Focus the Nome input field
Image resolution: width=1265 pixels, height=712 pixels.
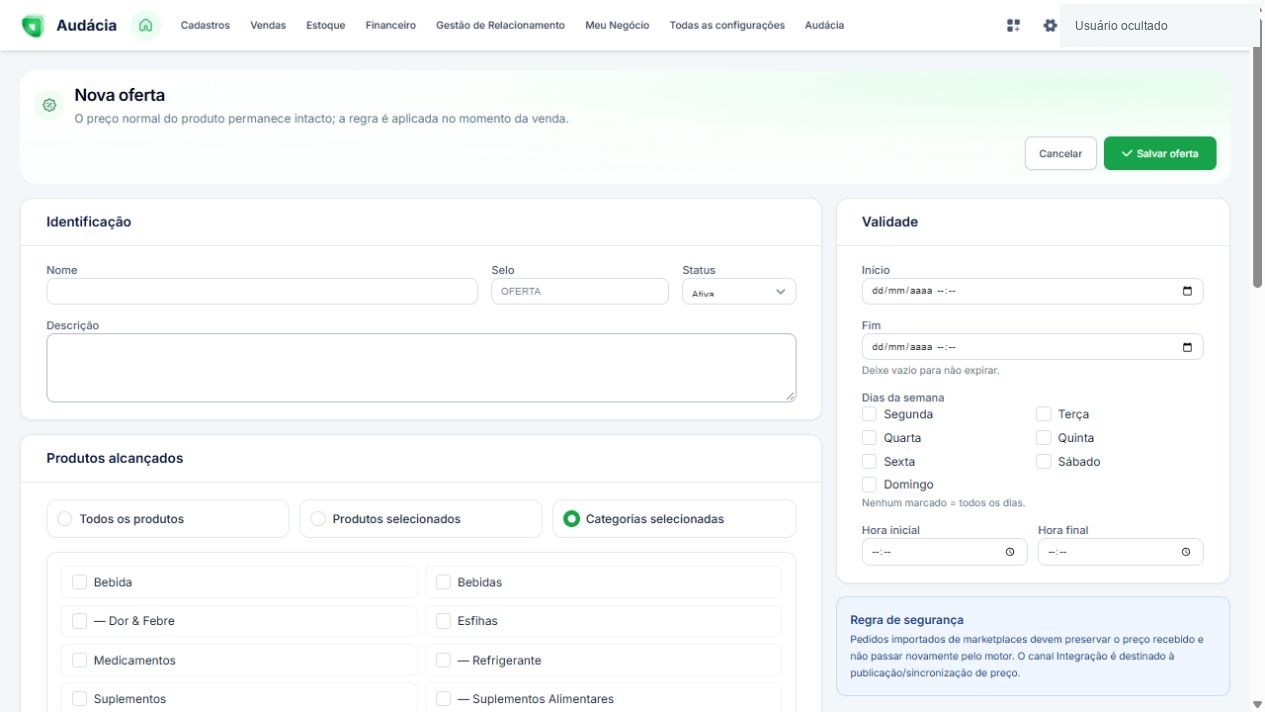[262, 291]
